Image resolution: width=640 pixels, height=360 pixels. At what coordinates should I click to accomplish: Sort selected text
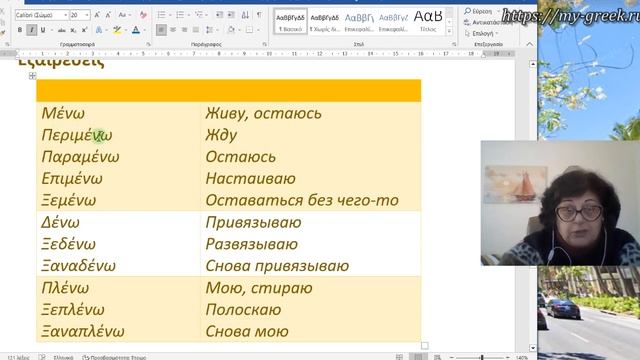coord(245,15)
